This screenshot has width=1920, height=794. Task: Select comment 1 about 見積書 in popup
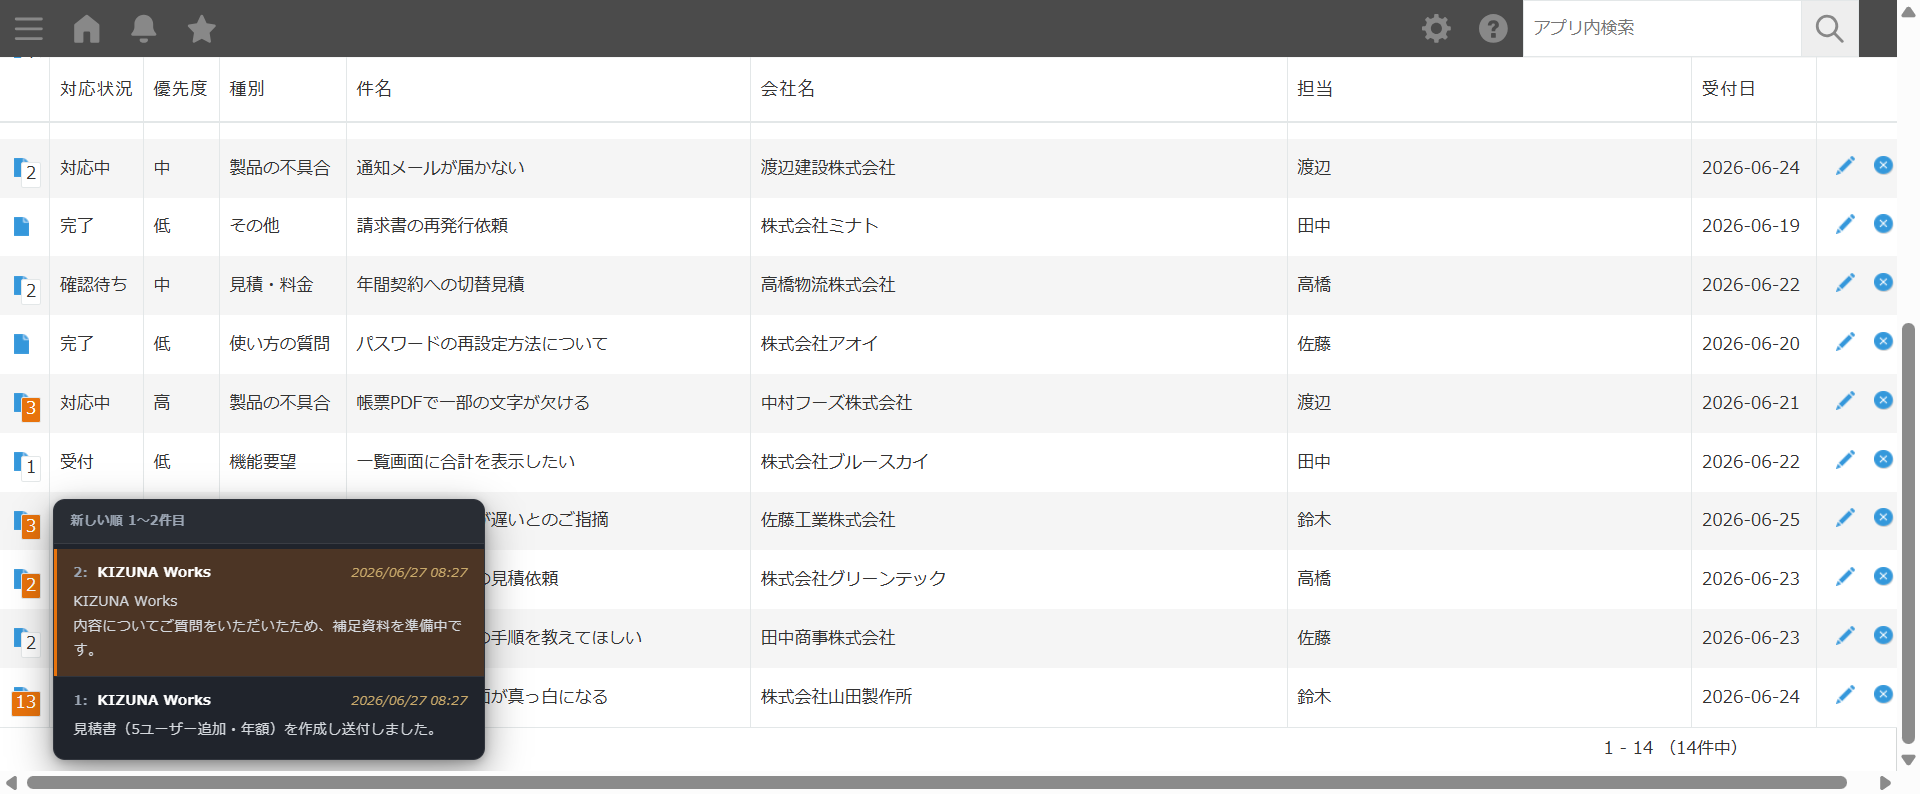(269, 715)
